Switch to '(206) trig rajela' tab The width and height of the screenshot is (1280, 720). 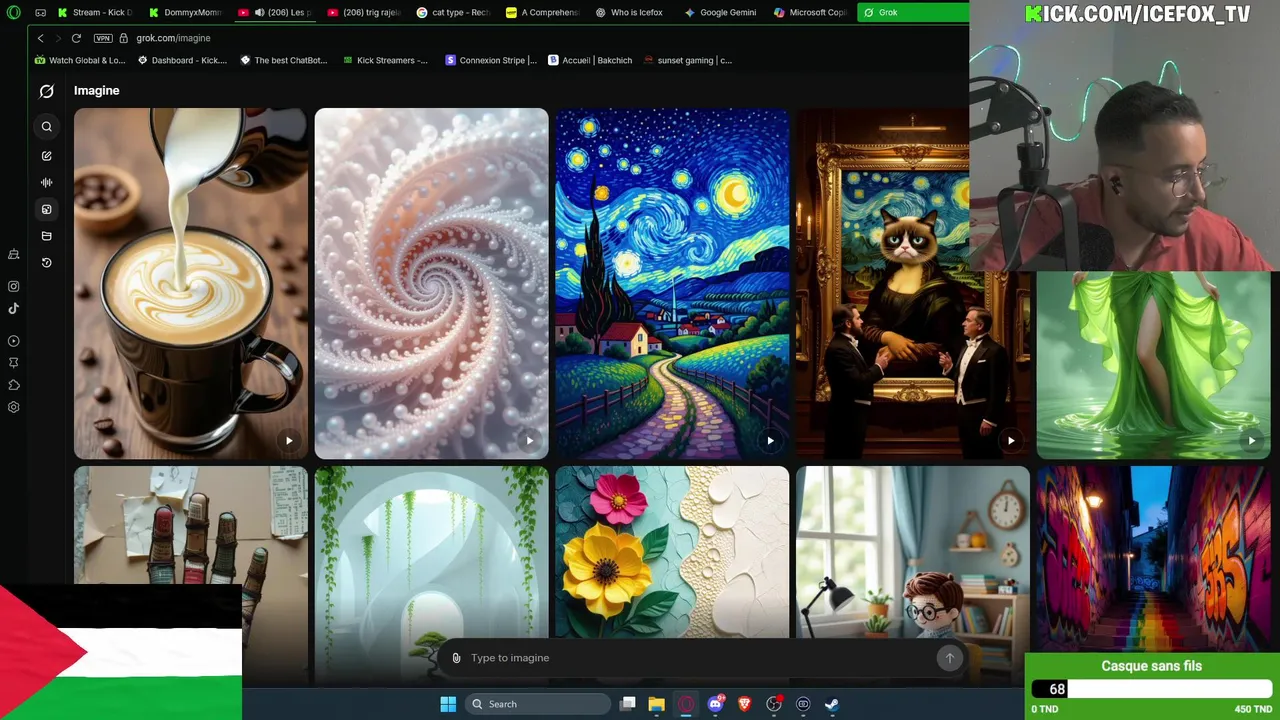click(x=364, y=12)
